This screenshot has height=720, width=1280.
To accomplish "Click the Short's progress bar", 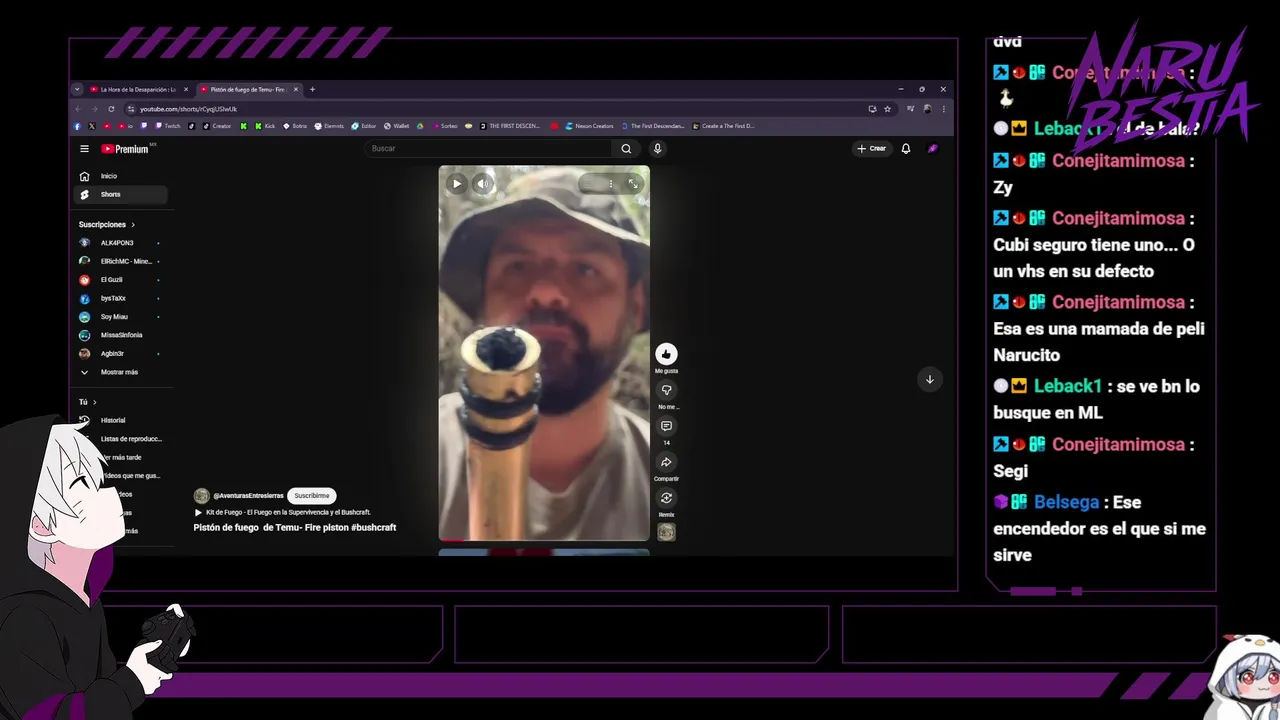I will (544, 540).
